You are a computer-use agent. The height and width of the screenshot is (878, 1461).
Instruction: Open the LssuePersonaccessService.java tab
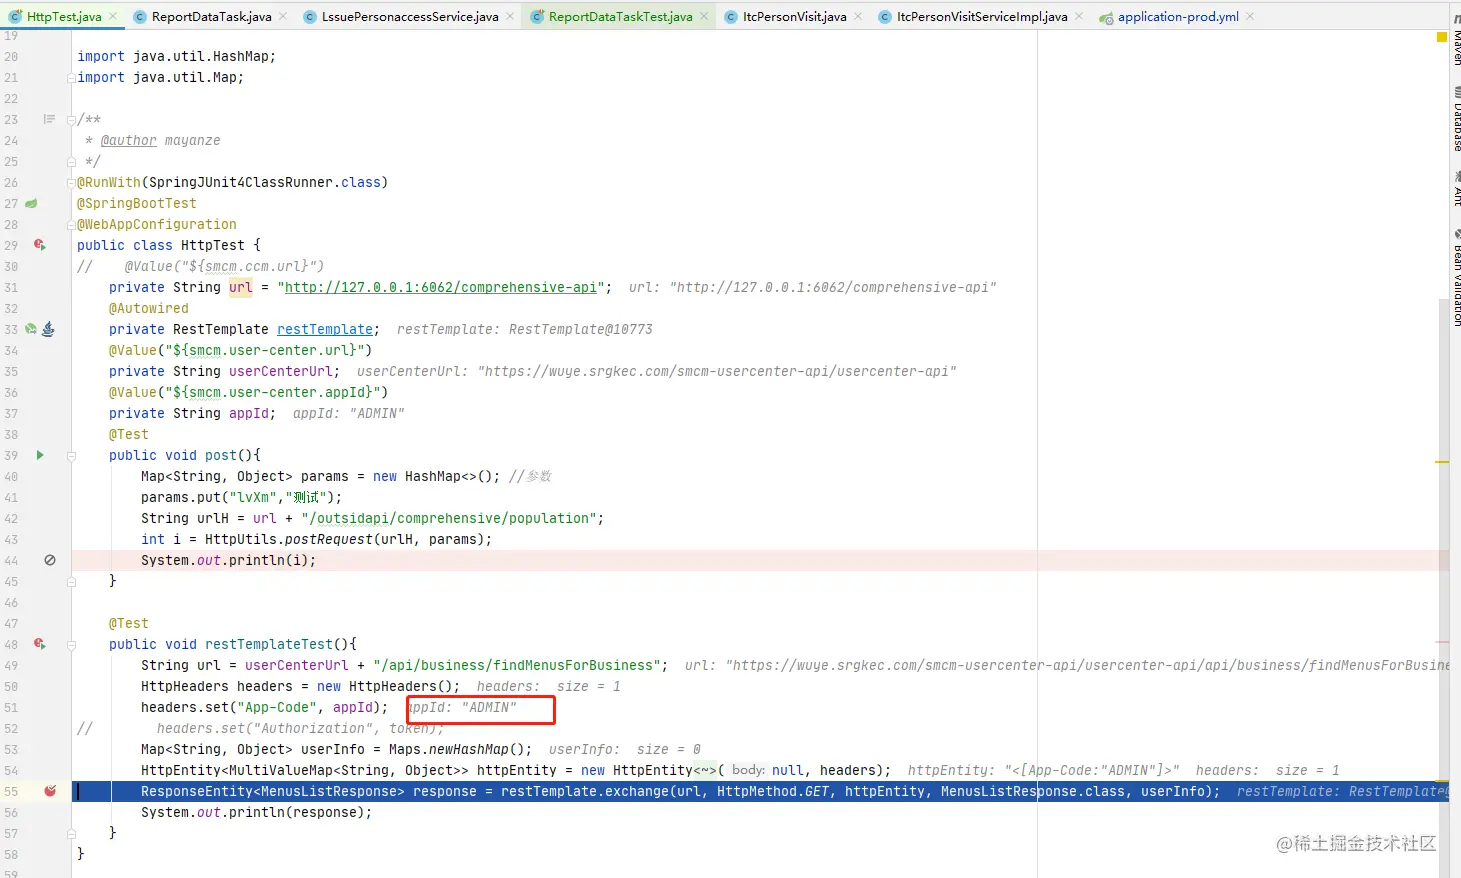410,16
